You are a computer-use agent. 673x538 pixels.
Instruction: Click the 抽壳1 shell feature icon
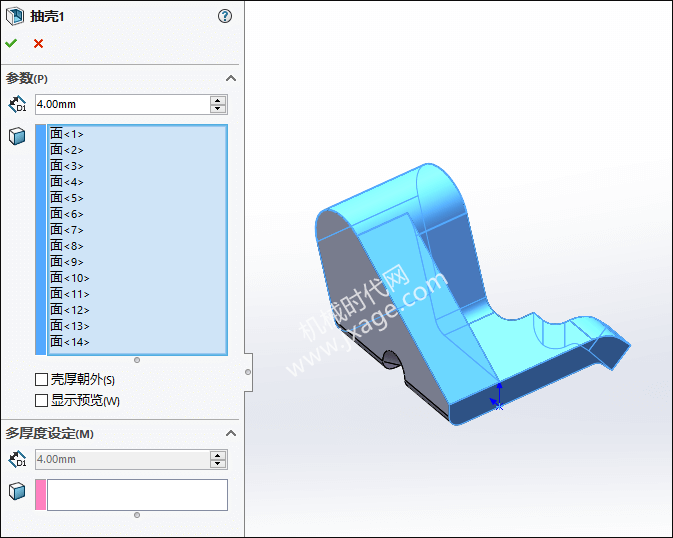15,16
